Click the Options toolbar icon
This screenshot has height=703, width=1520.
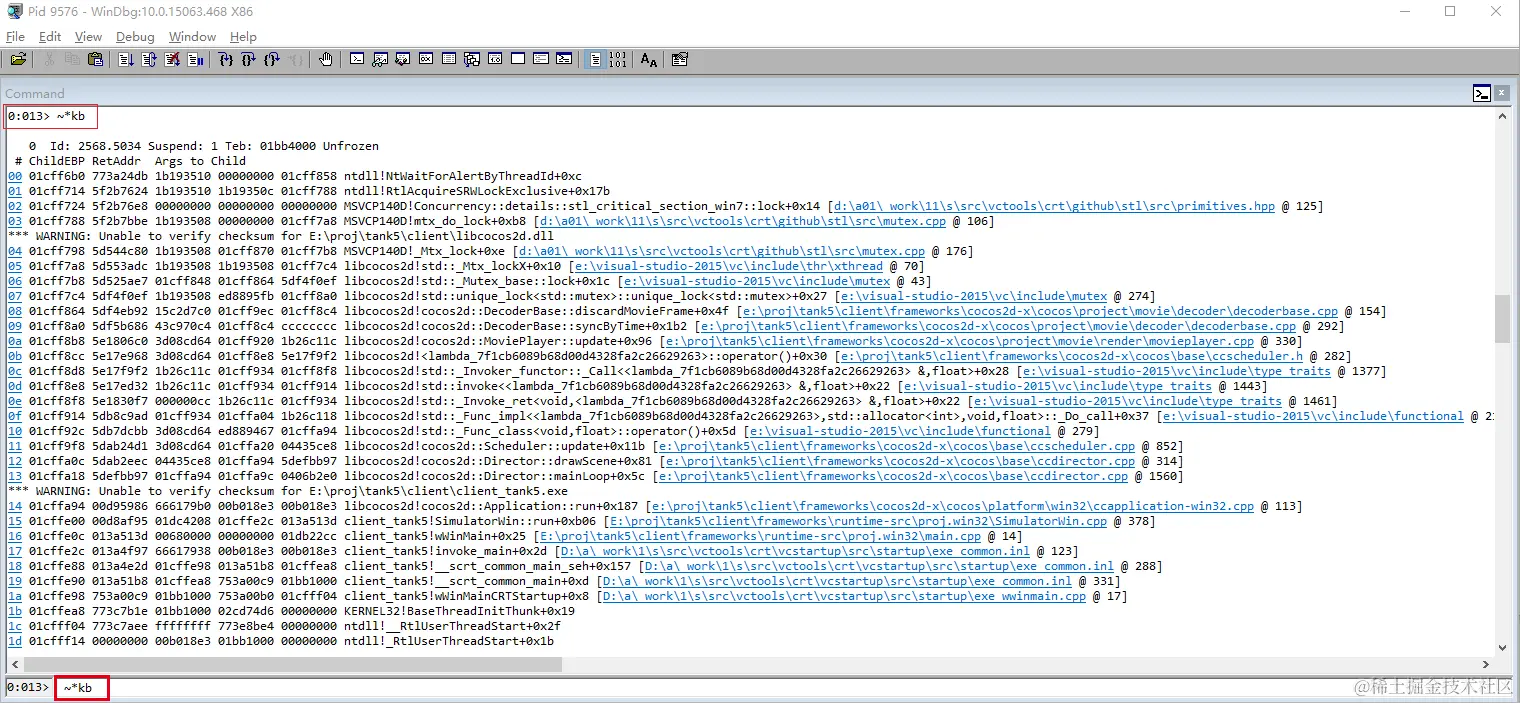(x=679, y=59)
